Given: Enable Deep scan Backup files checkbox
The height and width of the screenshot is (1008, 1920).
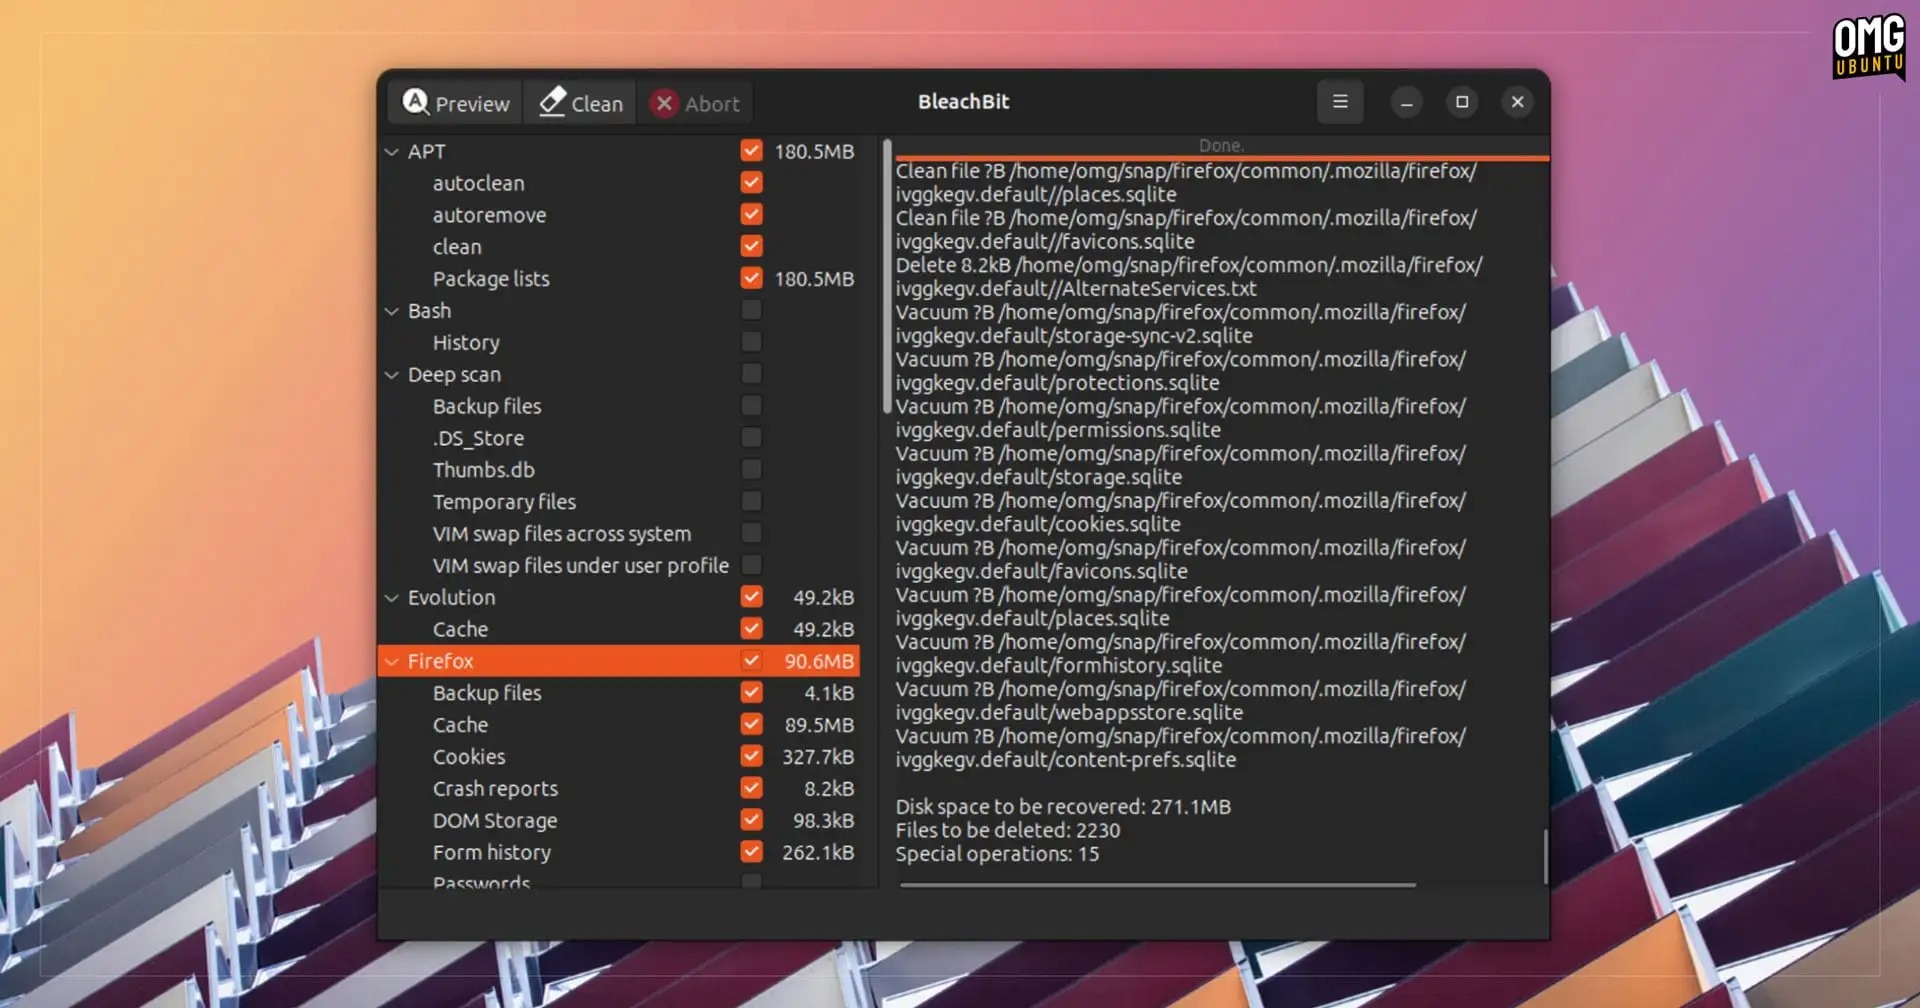Looking at the screenshot, I should tap(751, 406).
